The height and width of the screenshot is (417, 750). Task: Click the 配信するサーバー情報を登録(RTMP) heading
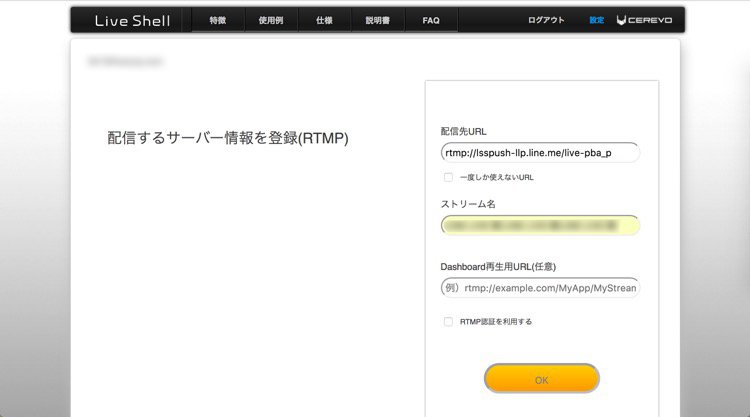pos(228,138)
